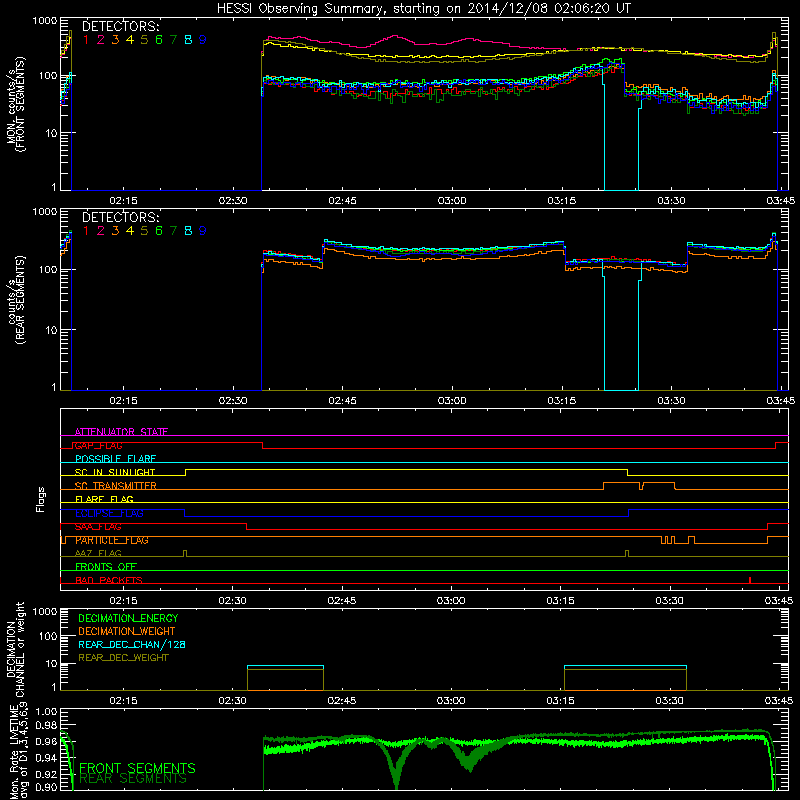This screenshot has height=800, width=800.
Task: Select detector 6 in the front segments legend
Action: click(159, 40)
